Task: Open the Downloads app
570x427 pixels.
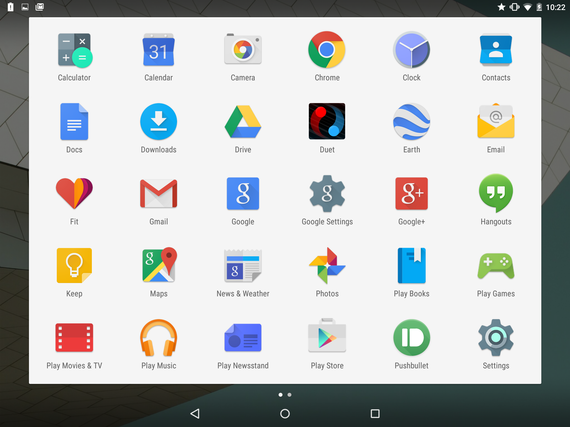Action: point(158,122)
